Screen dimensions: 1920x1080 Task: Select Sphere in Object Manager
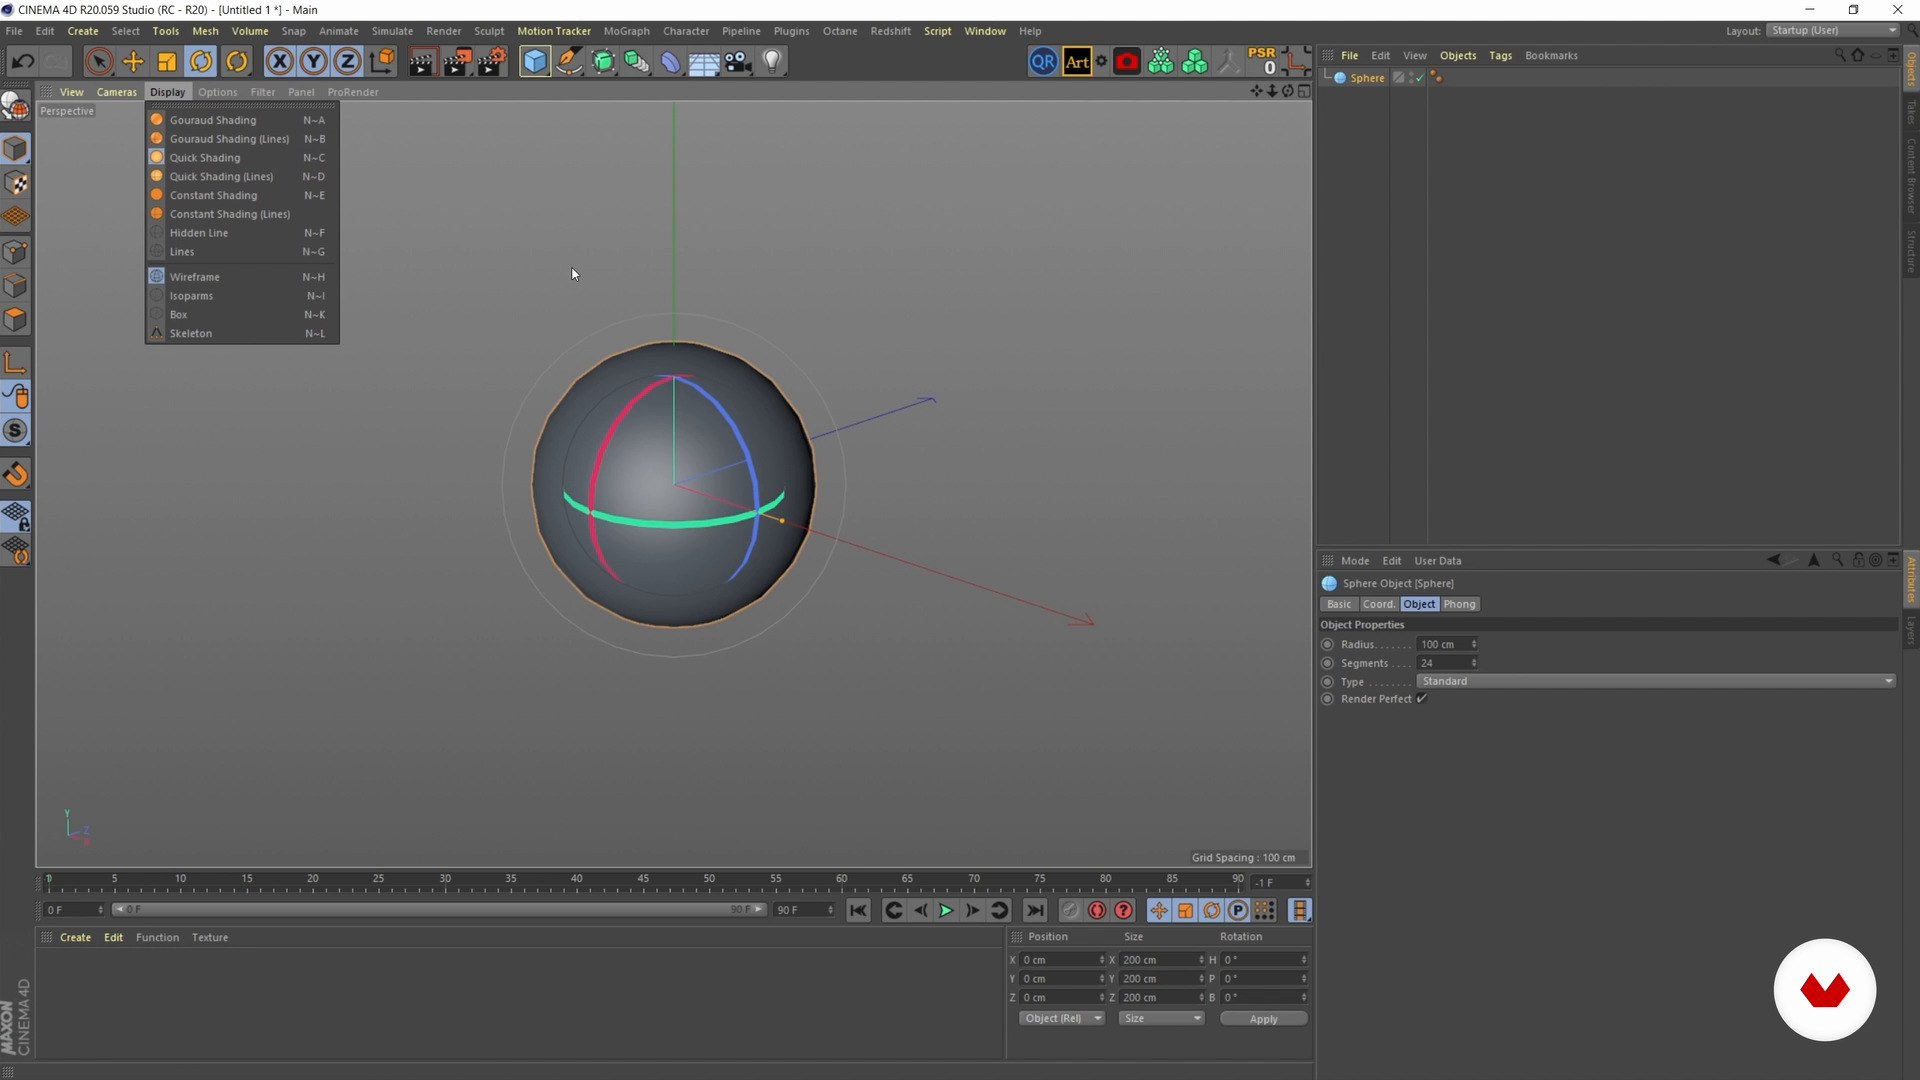[x=1367, y=78]
